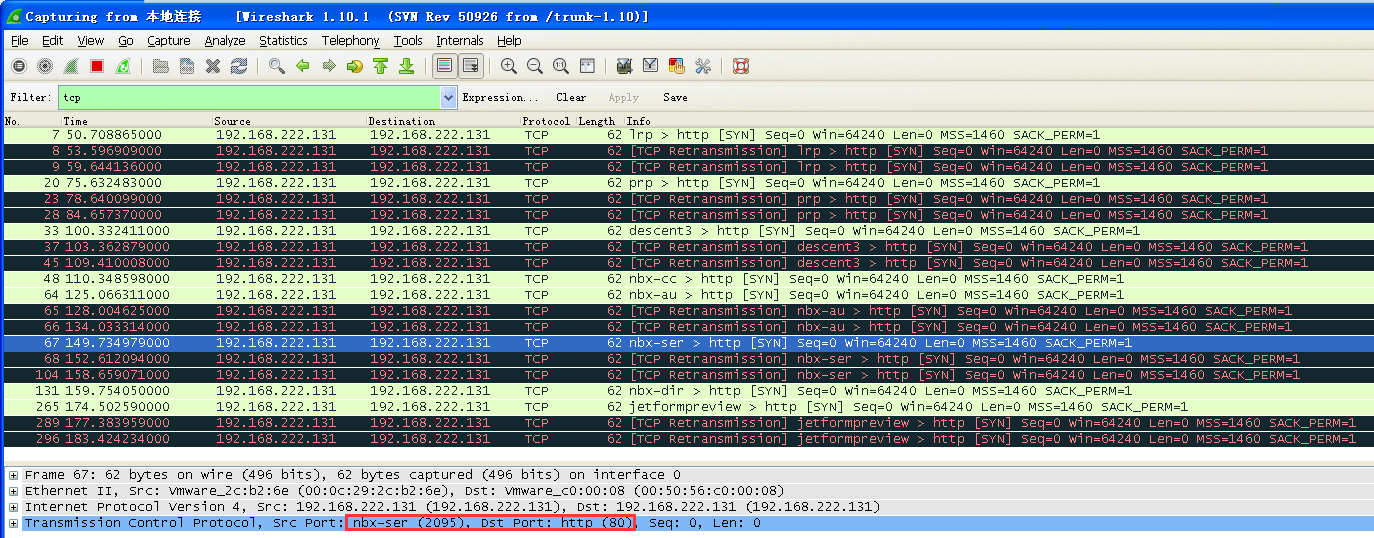Edit display filters icon
Image resolution: width=1374 pixels, height=538 pixels.
(651, 66)
